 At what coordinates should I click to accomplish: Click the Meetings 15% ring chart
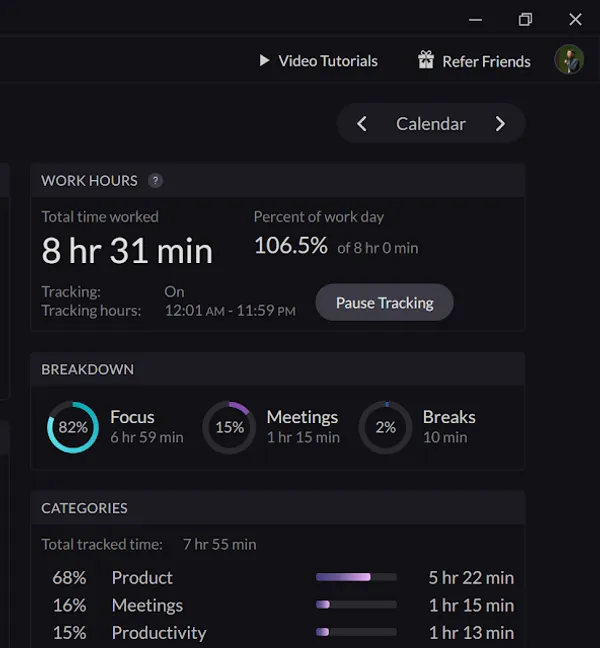[x=229, y=427]
